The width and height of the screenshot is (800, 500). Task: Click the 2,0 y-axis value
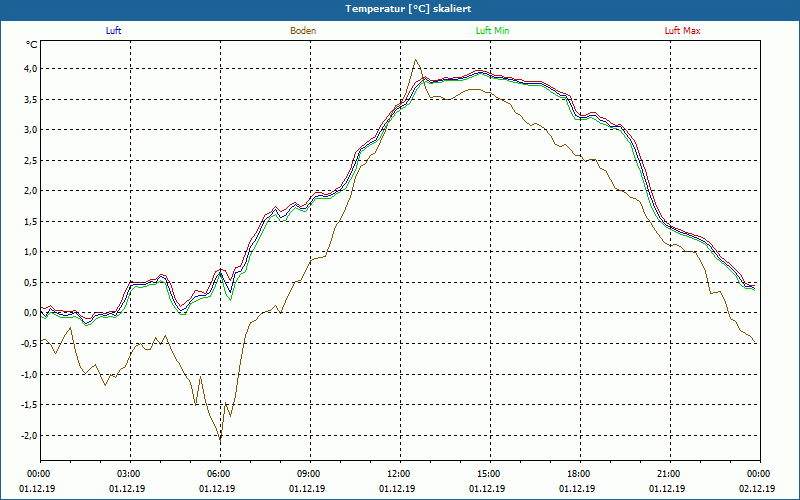[30, 191]
